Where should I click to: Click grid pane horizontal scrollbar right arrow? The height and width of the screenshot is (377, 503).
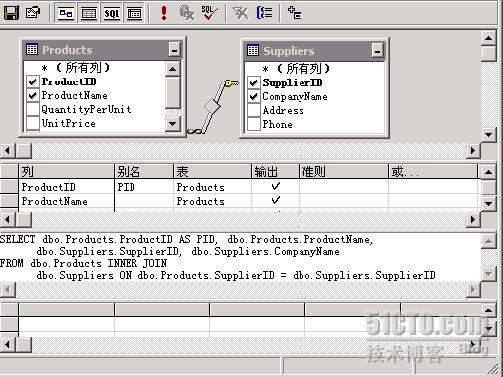pos(473,219)
